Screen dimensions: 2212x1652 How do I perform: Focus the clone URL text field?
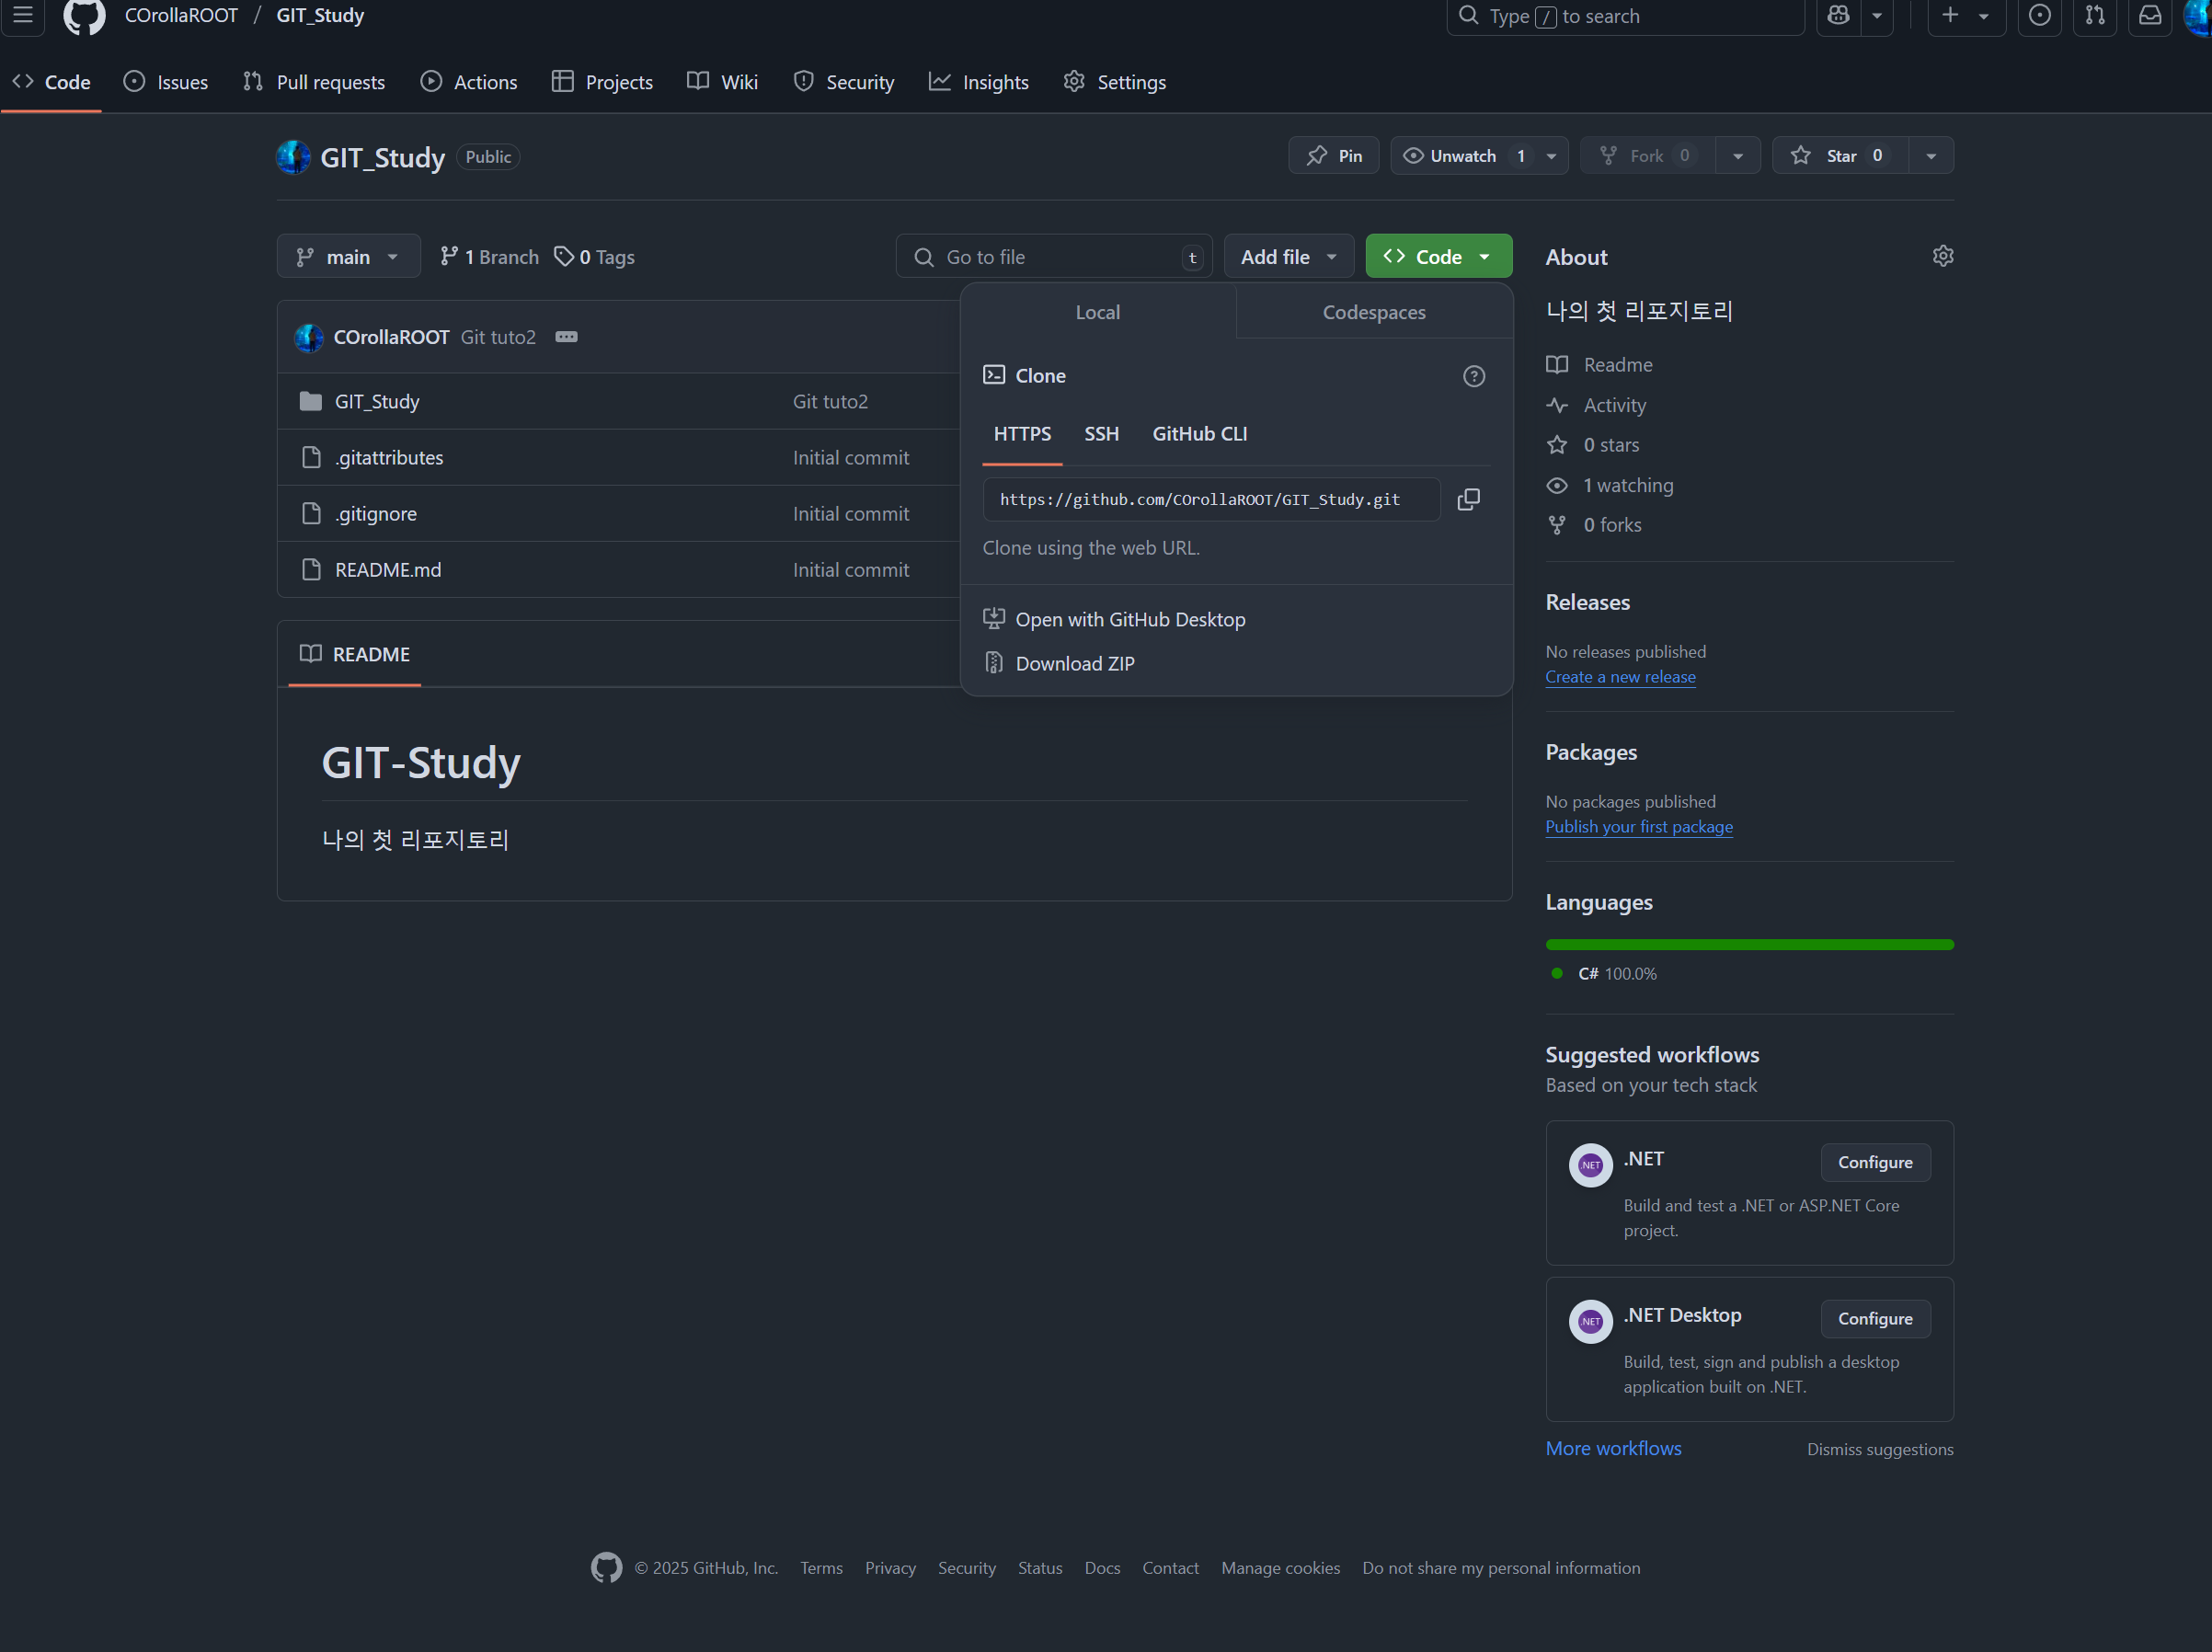click(x=1211, y=499)
